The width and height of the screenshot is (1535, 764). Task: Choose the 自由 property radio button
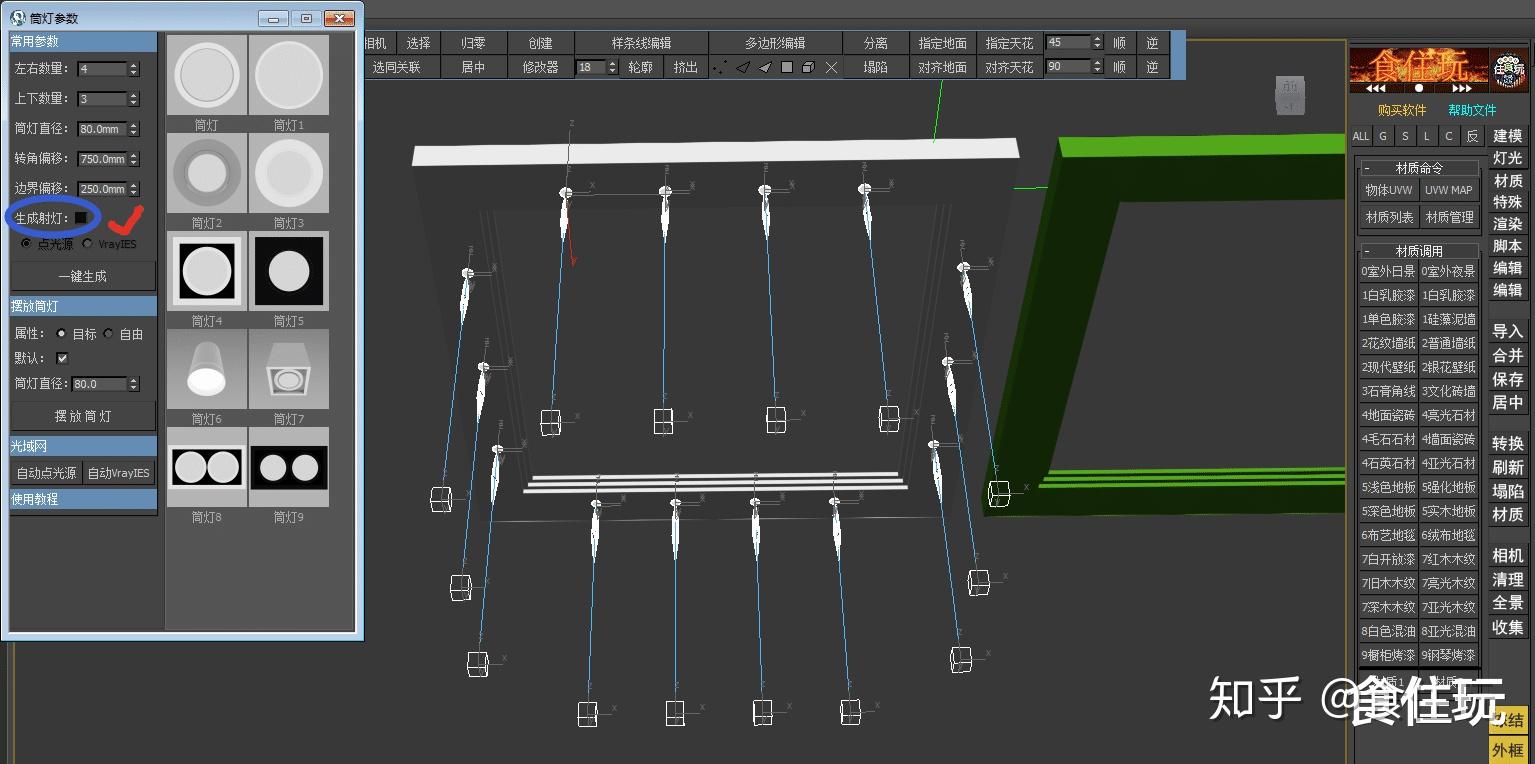[x=108, y=334]
